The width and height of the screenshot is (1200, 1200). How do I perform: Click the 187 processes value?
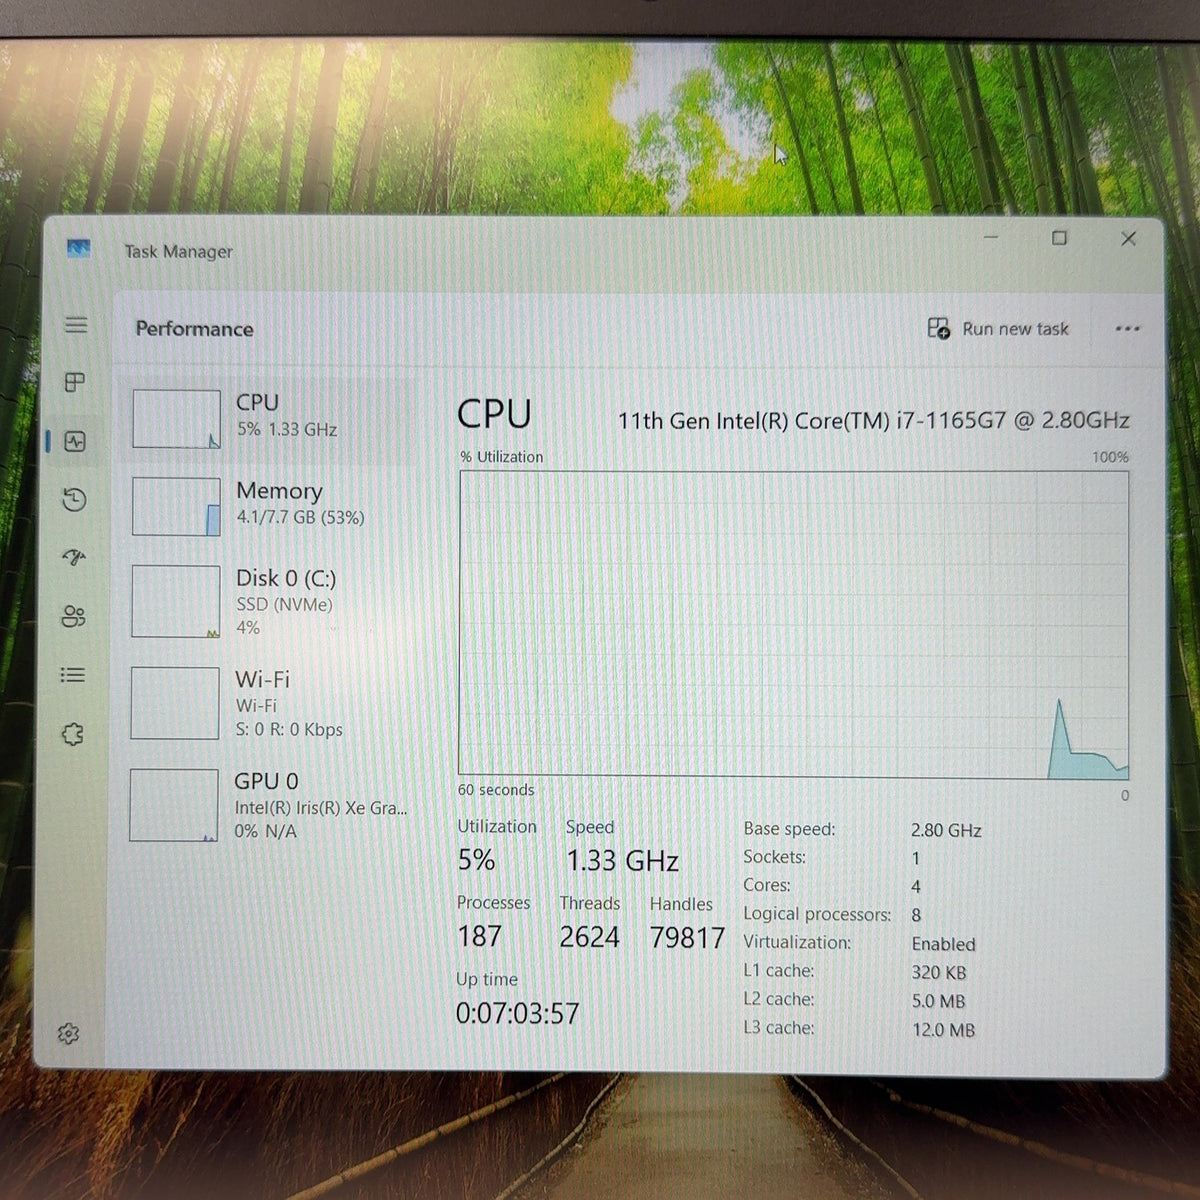click(479, 936)
